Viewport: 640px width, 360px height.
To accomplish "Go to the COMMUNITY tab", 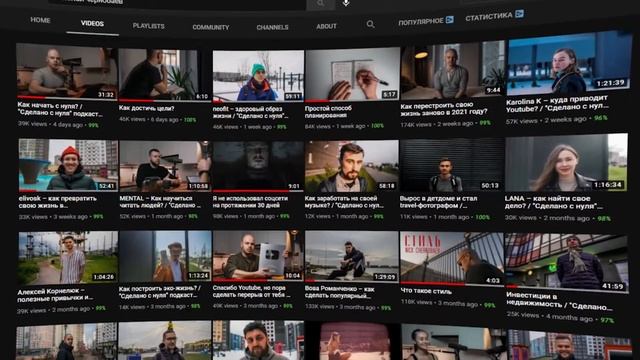I will point(211,27).
